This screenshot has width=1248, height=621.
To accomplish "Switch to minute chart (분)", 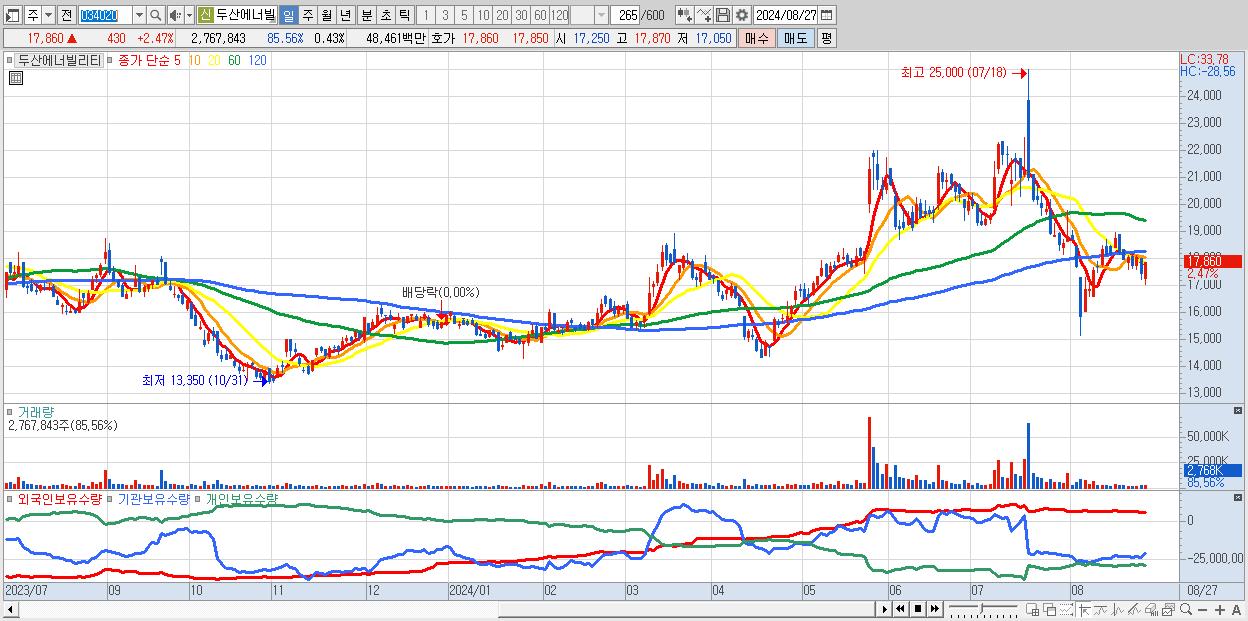I will 365,15.
